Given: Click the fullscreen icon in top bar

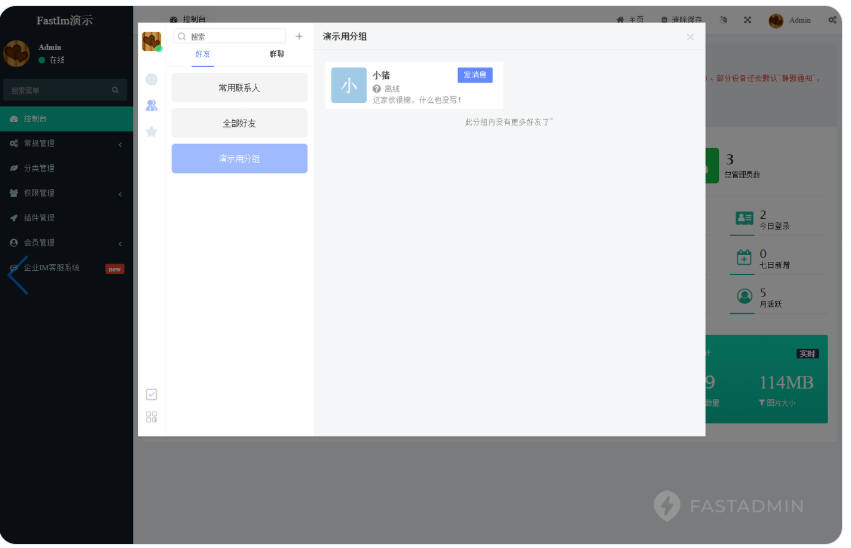Looking at the screenshot, I should 747,20.
